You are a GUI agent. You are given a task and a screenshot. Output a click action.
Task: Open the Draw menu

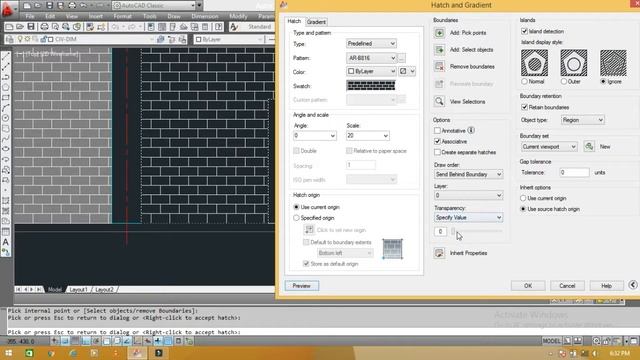click(x=174, y=16)
